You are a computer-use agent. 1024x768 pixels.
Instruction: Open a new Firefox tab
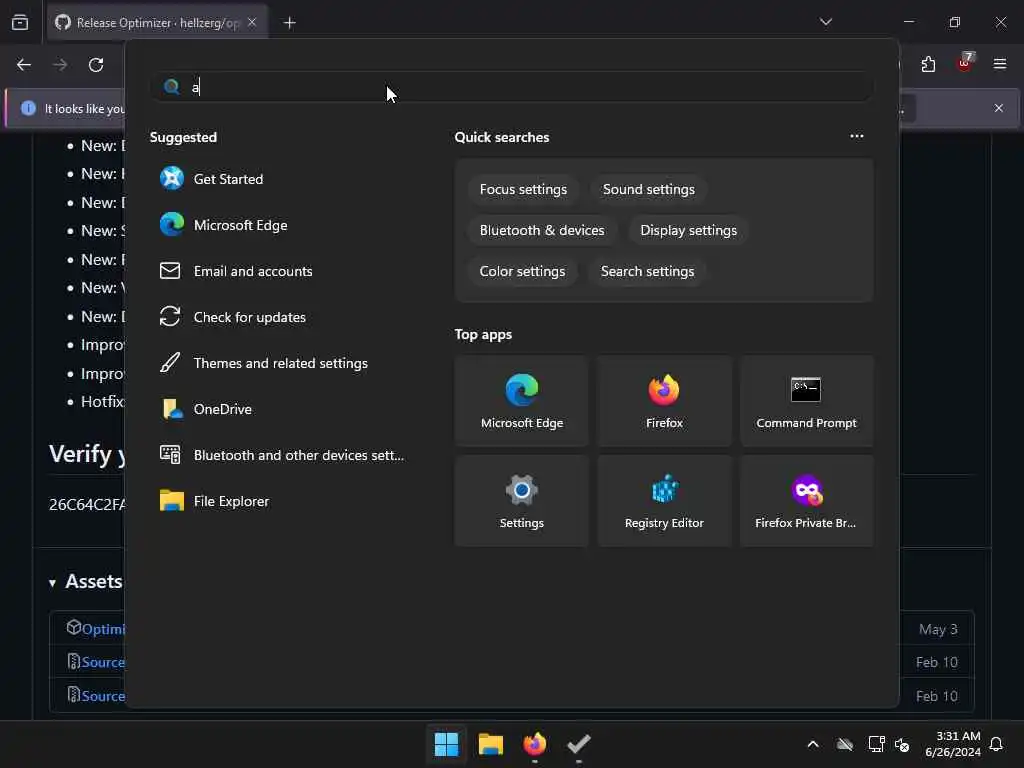tap(289, 23)
